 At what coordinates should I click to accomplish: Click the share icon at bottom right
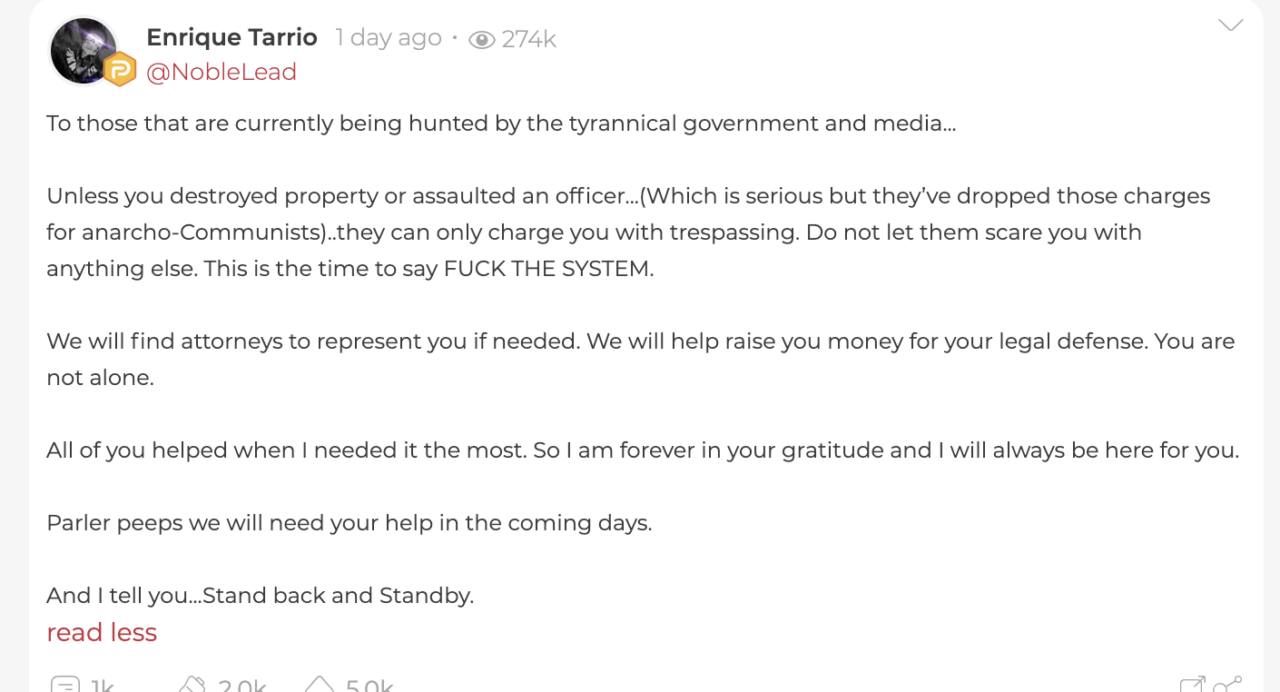1227,685
